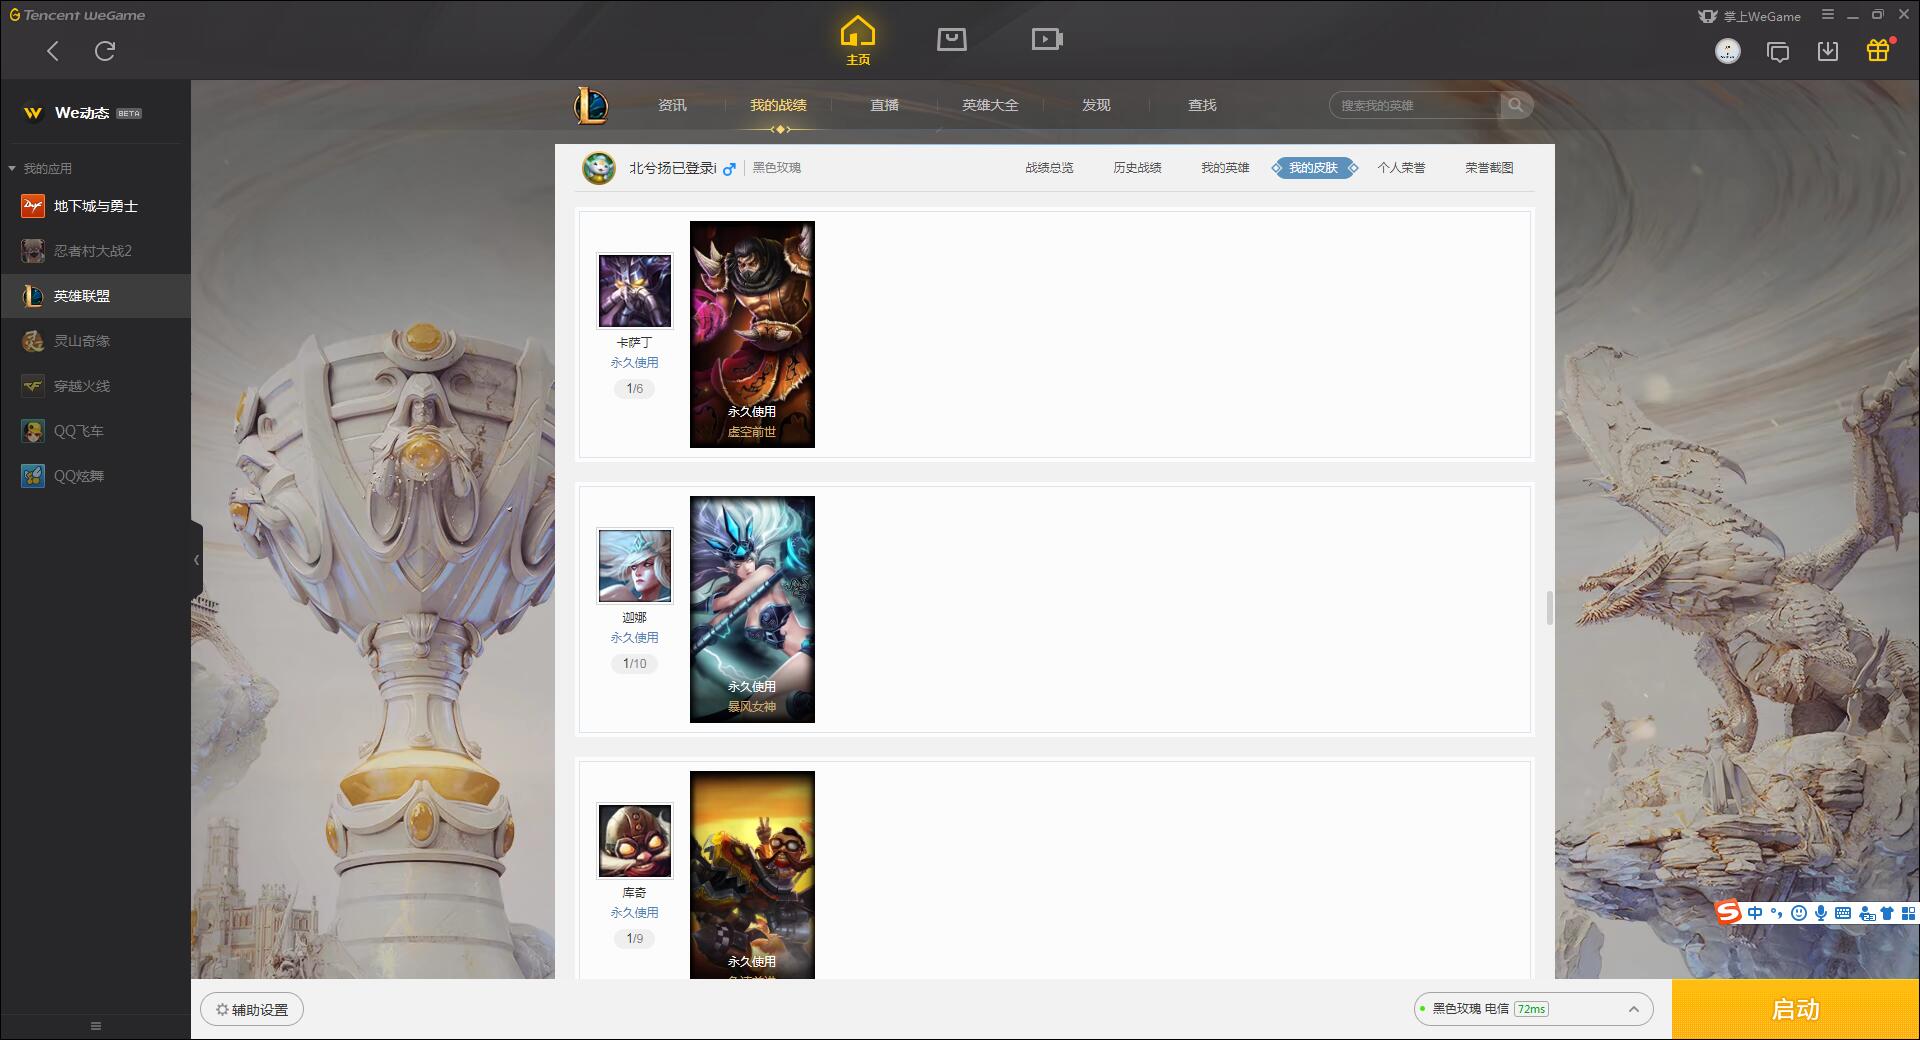The width and height of the screenshot is (1920, 1040).
Task: Go back with the left arrow icon
Action: tap(53, 51)
